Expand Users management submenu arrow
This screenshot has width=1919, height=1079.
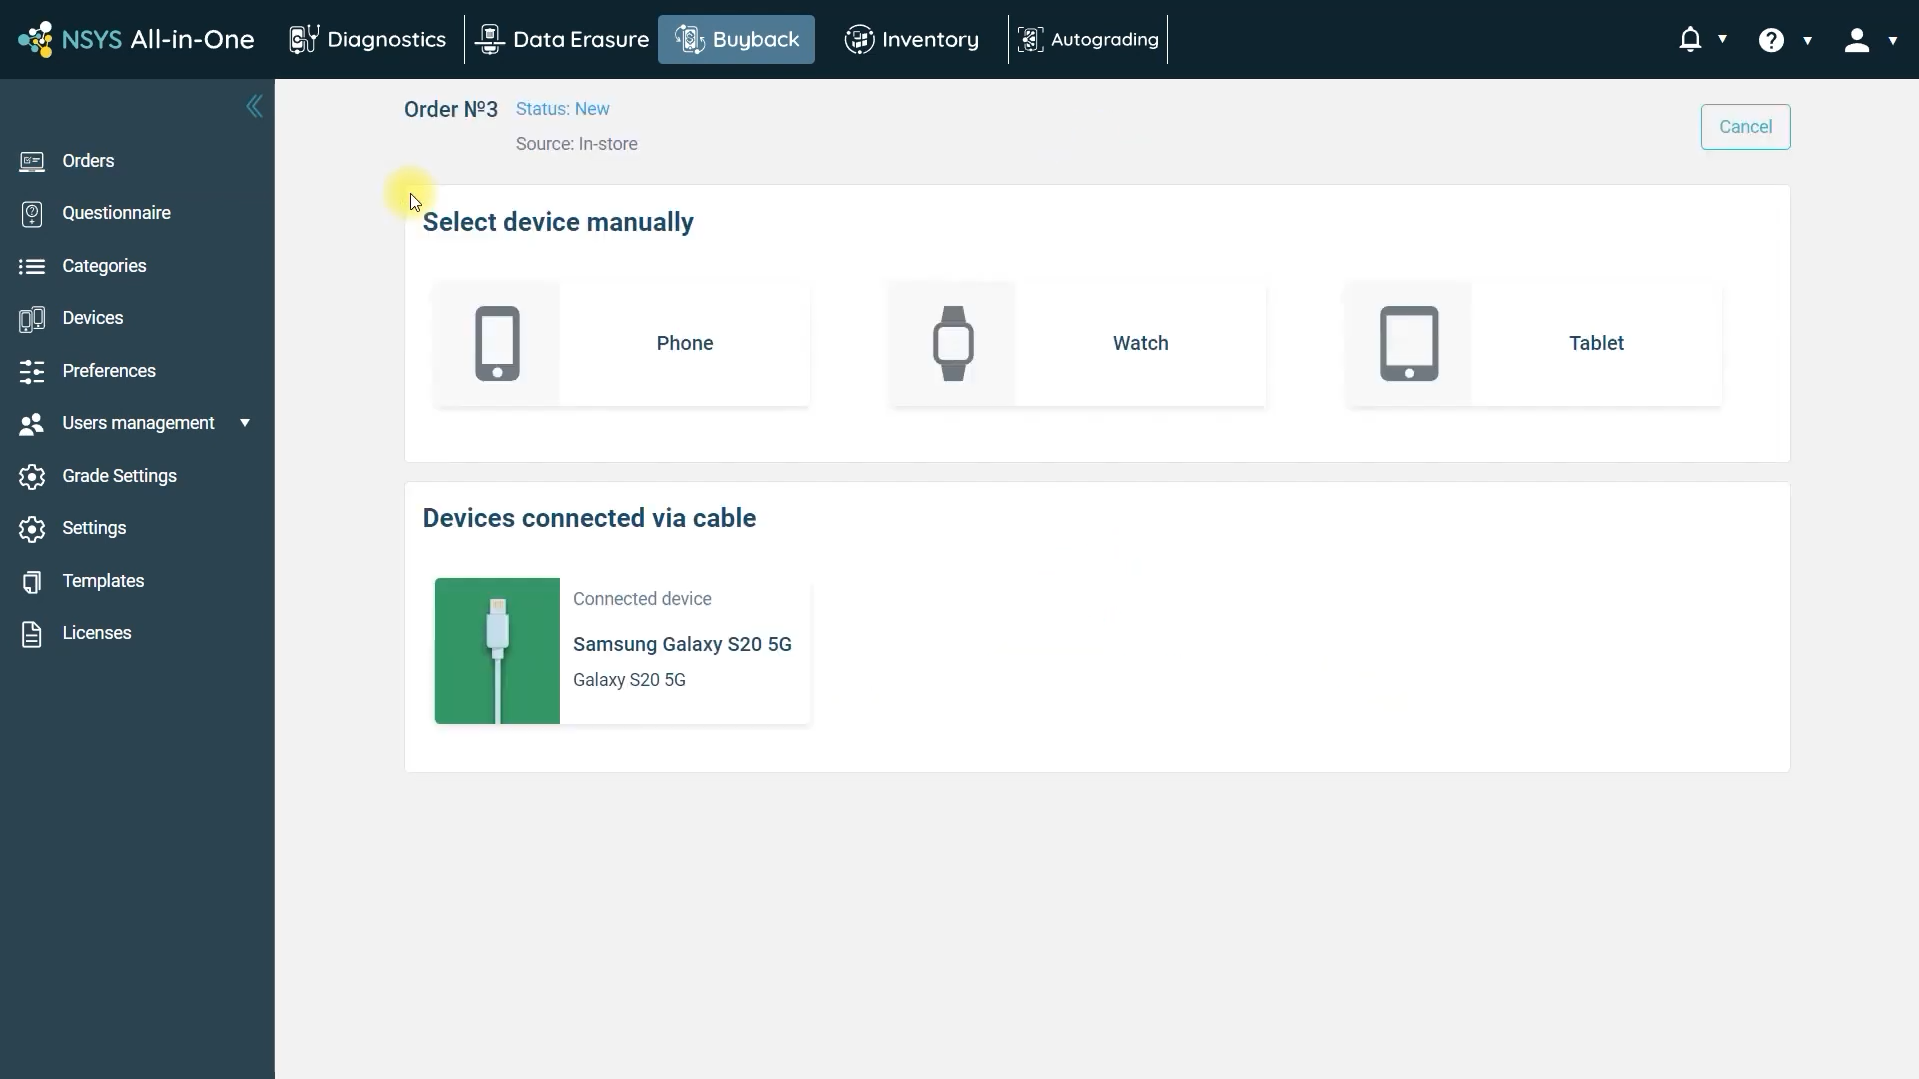click(x=245, y=423)
